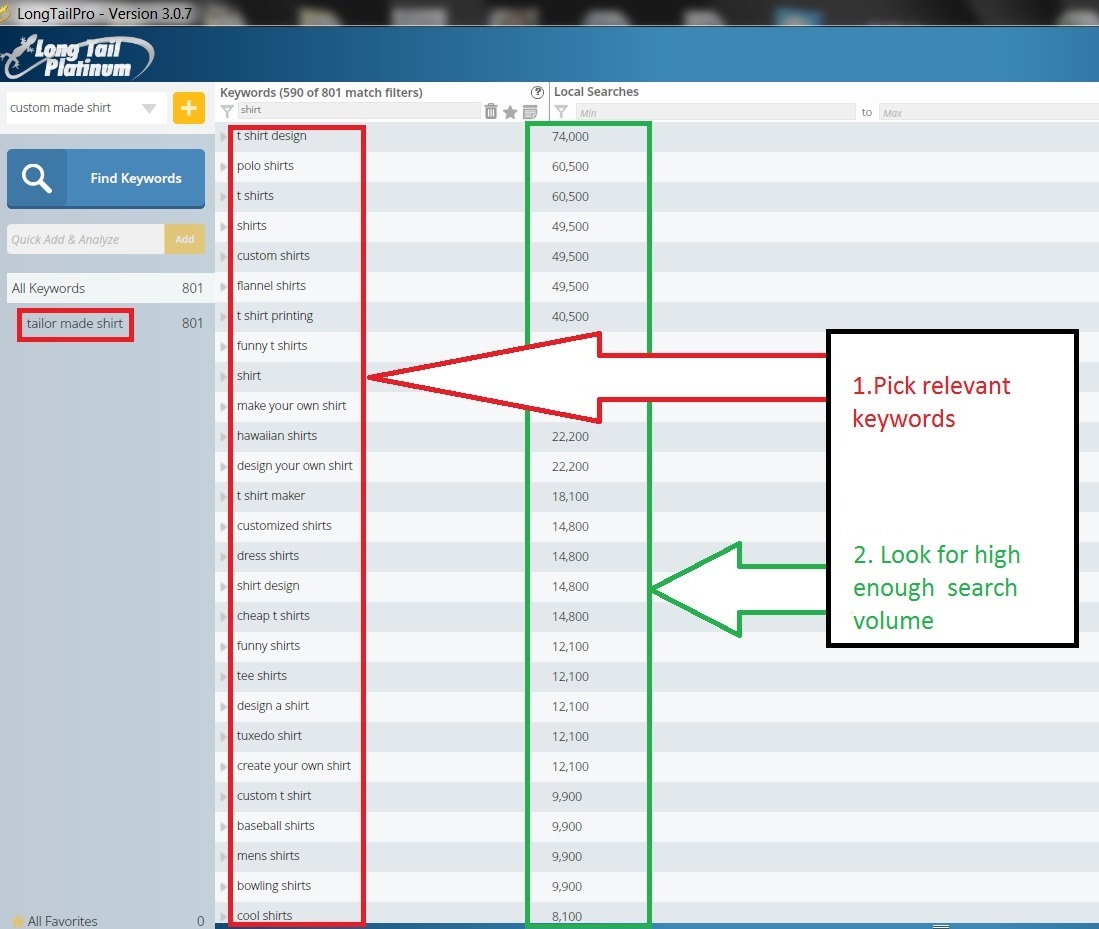Expand the 't shirt maker' row triangle
Image resolution: width=1099 pixels, height=929 pixels.
click(x=224, y=496)
